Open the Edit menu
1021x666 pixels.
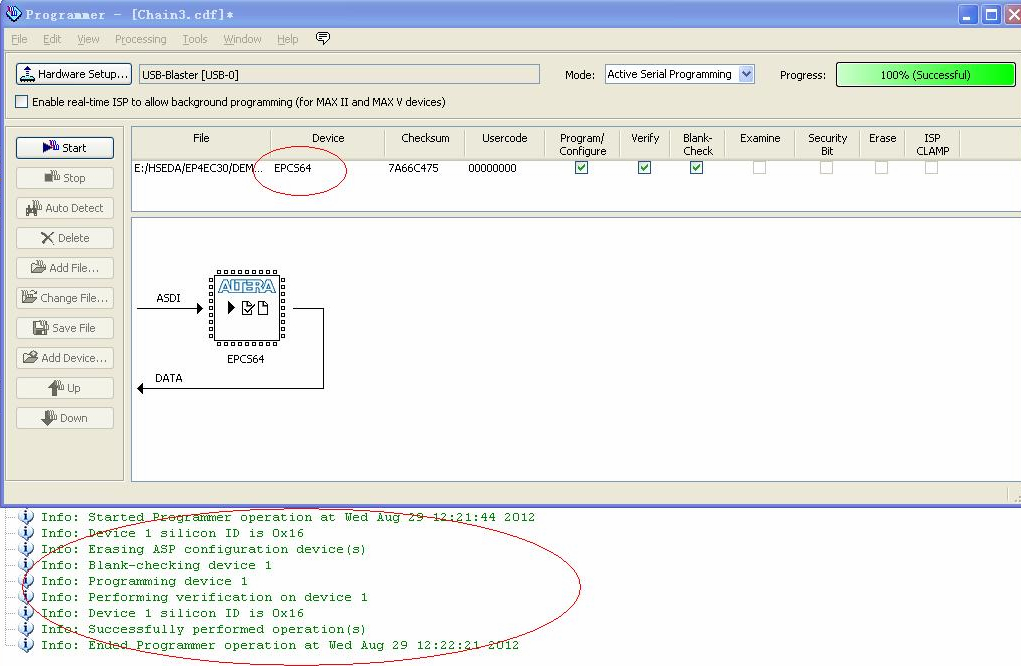coord(52,39)
